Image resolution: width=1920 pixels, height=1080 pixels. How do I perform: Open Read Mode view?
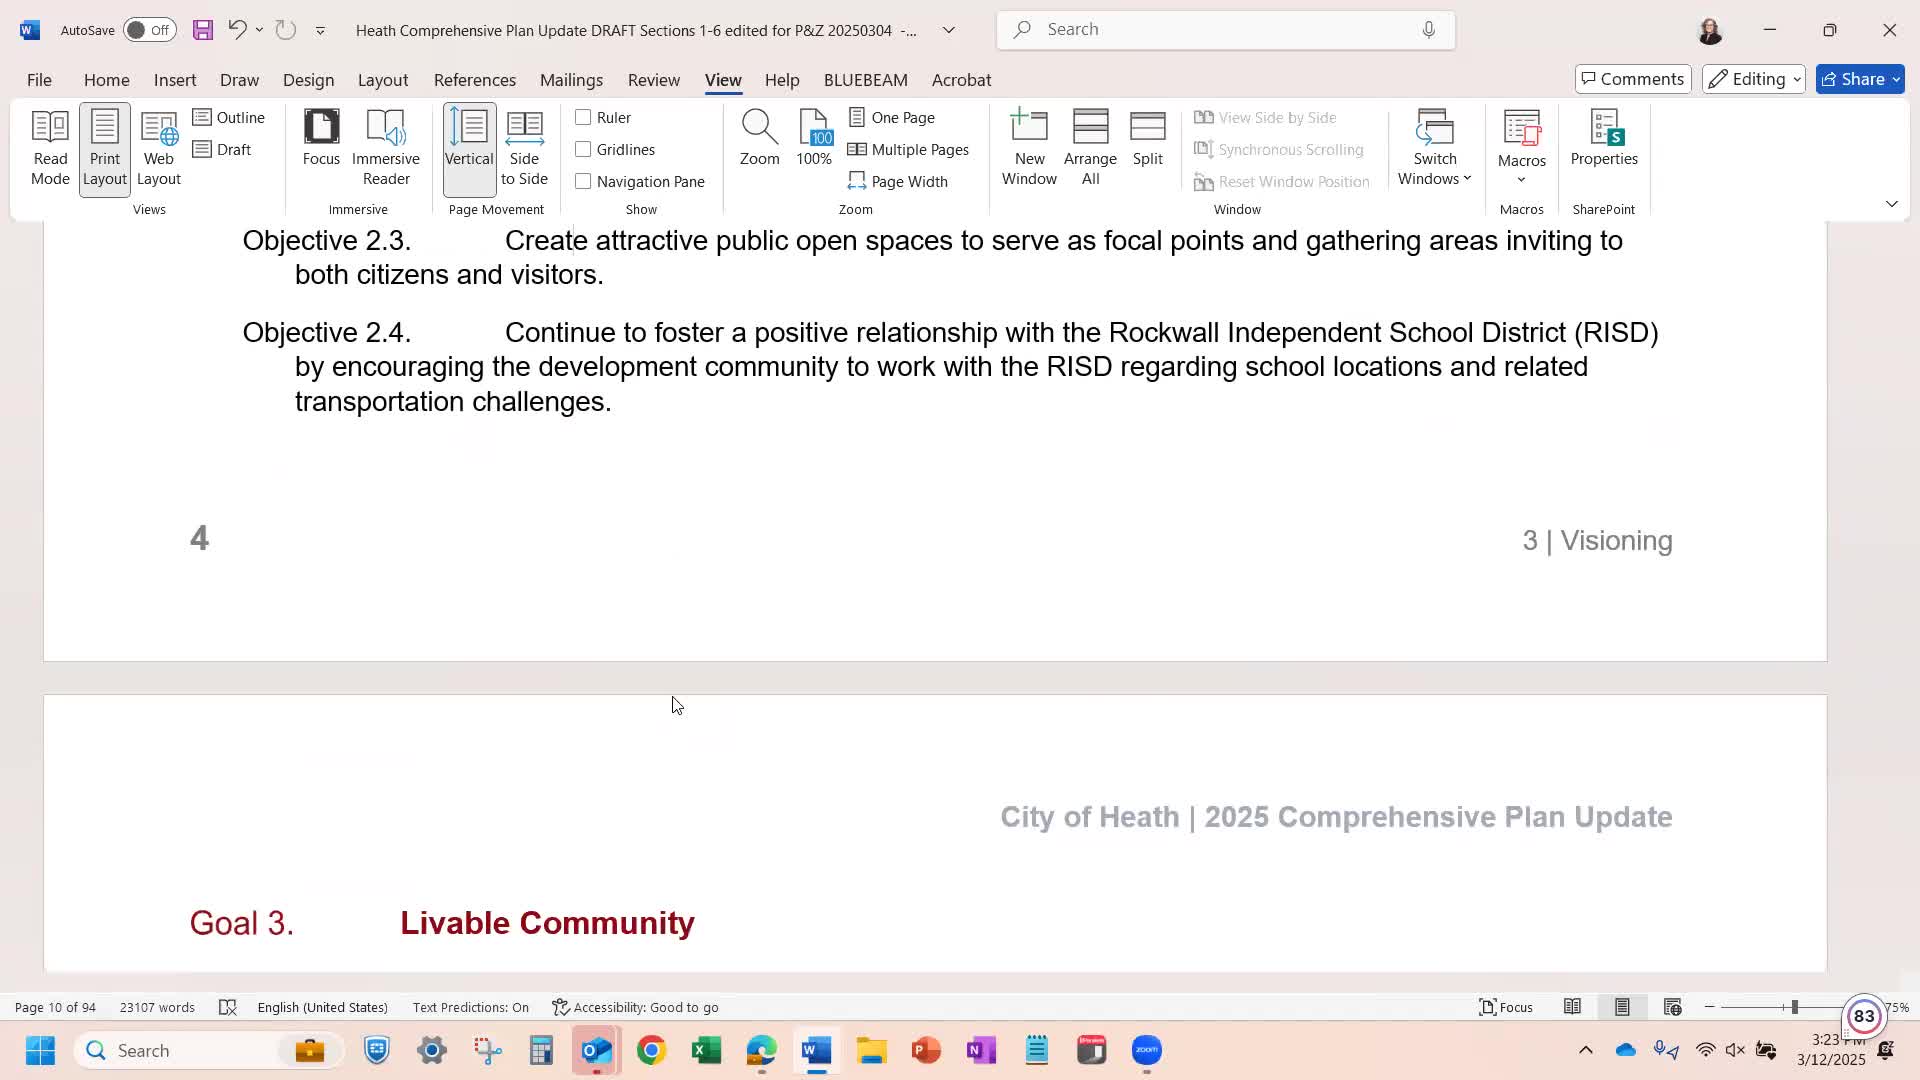tap(50, 148)
